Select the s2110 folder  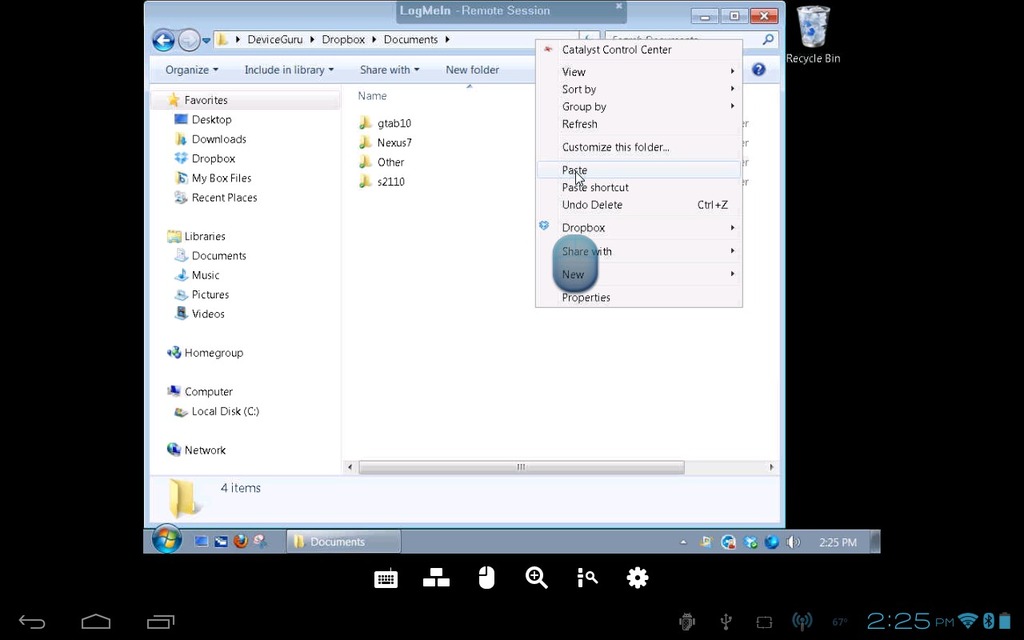coord(382,182)
